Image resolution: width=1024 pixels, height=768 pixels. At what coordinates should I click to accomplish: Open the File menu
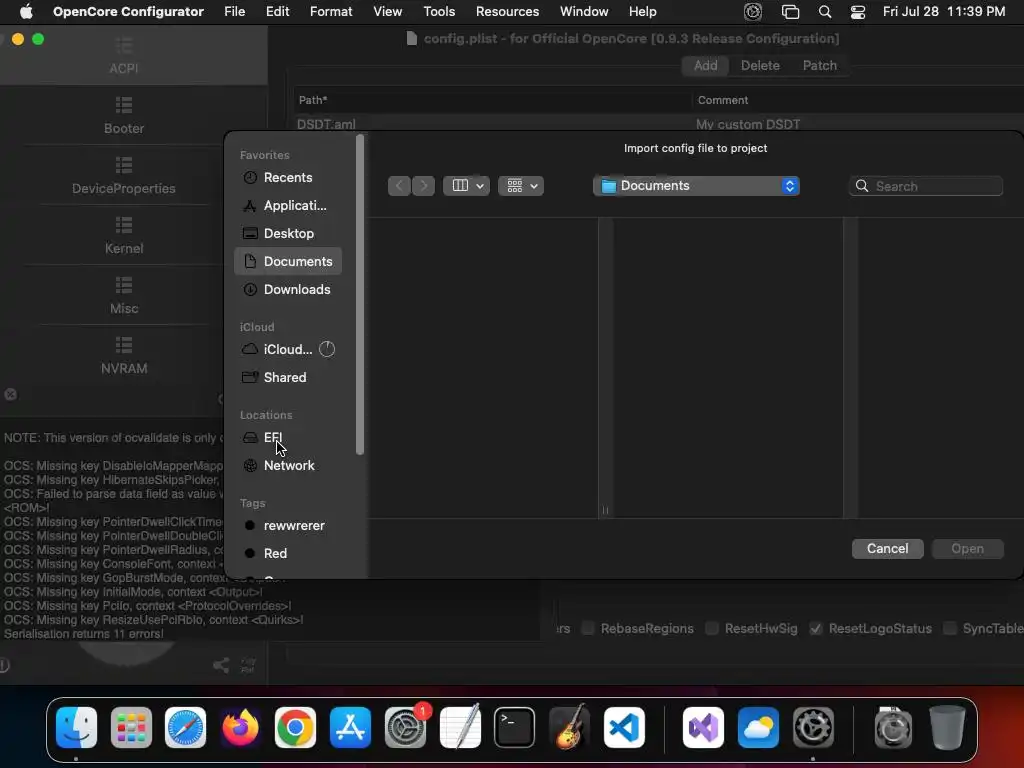point(234,12)
